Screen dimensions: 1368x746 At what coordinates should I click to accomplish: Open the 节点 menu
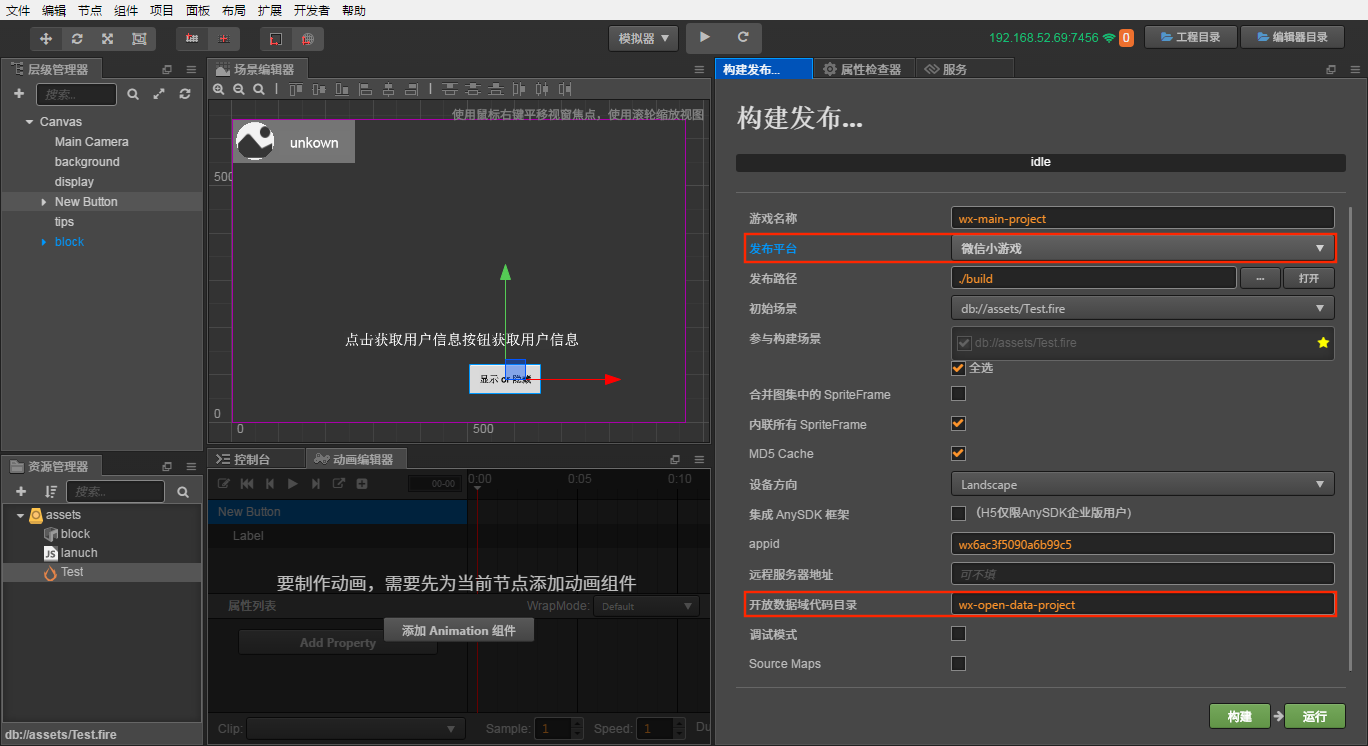(90, 10)
